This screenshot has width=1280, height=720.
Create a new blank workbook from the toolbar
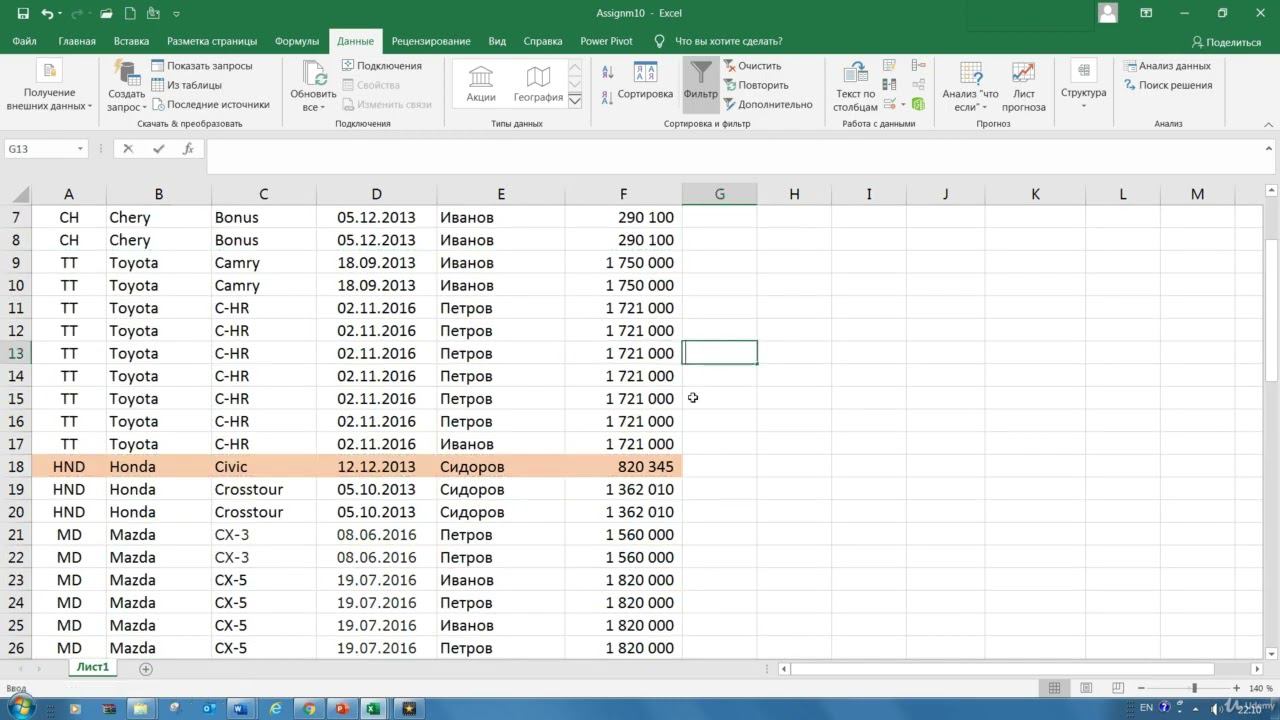point(130,14)
